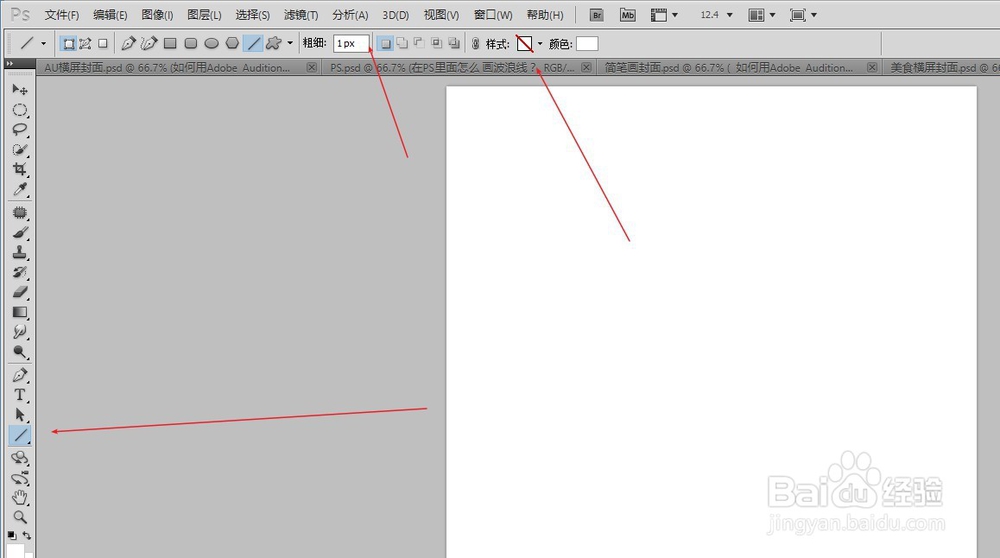Select the Clone Stamp tool
The image size is (1000, 558).
[20, 253]
